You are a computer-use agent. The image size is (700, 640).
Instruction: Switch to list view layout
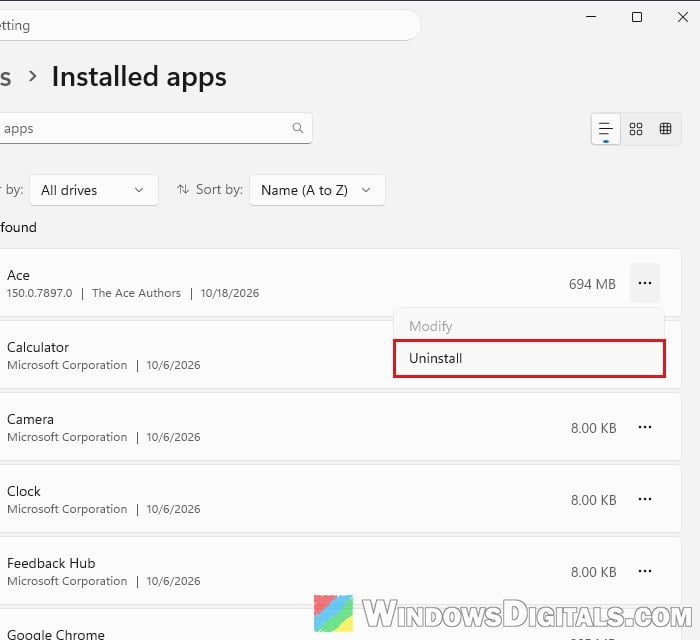pyautogui.click(x=606, y=129)
